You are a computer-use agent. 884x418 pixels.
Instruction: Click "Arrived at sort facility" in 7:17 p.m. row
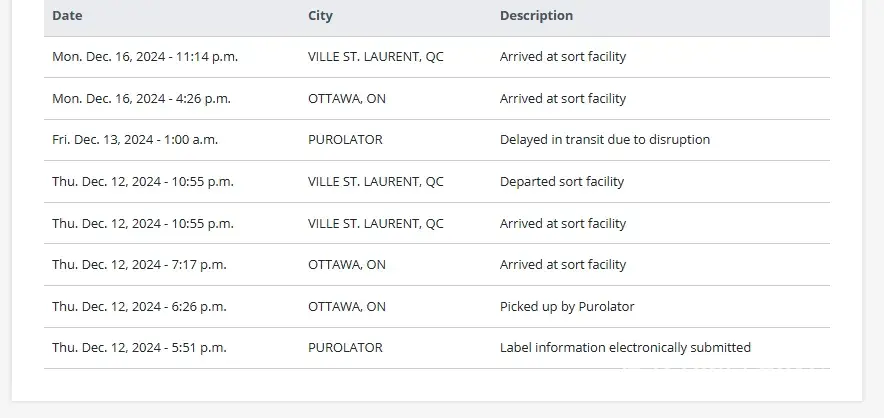coord(562,265)
